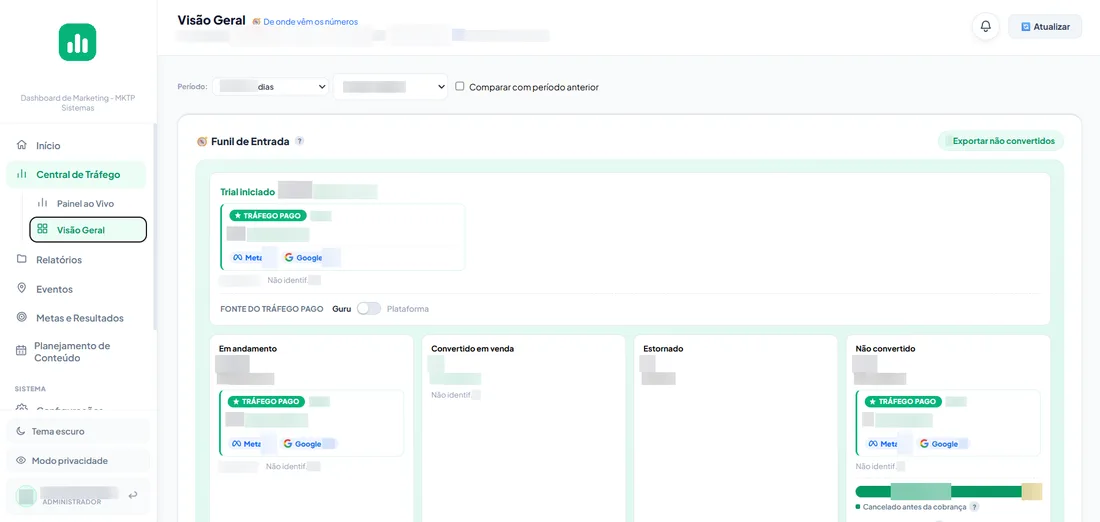Screen dimensions: 1100x522
Task: Click the logout arrow icon
Action: pos(133,495)
